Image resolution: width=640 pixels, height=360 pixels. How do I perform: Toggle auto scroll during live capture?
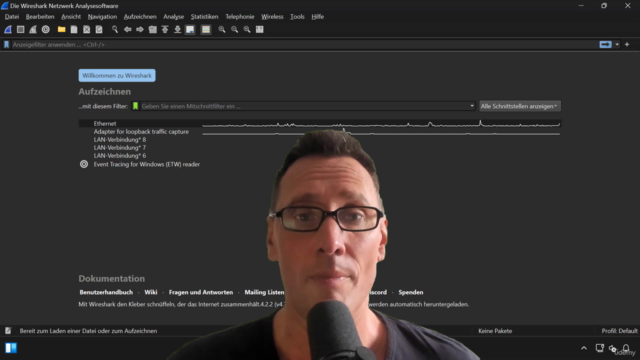tap(190, 29)
